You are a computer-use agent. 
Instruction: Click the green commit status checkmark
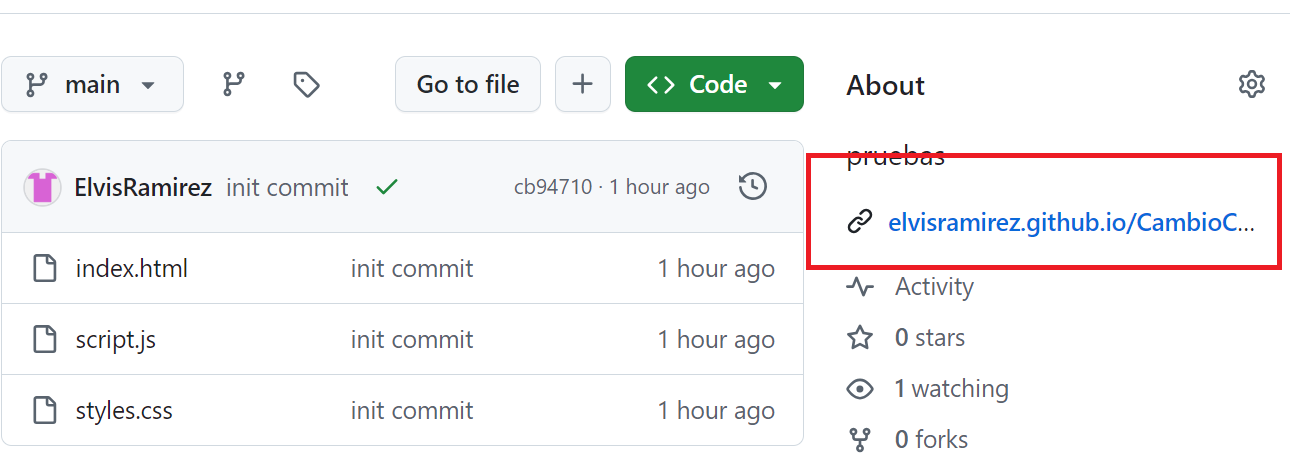click(385, 187)
